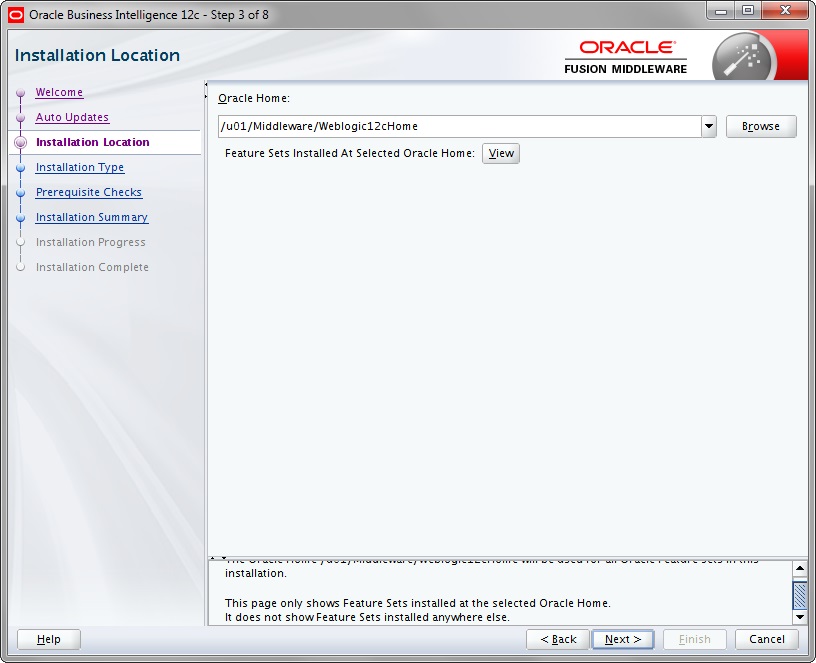The height and width of the screenshot is (663, 816).
Task: Close the installer window
Action: [785, 11]
